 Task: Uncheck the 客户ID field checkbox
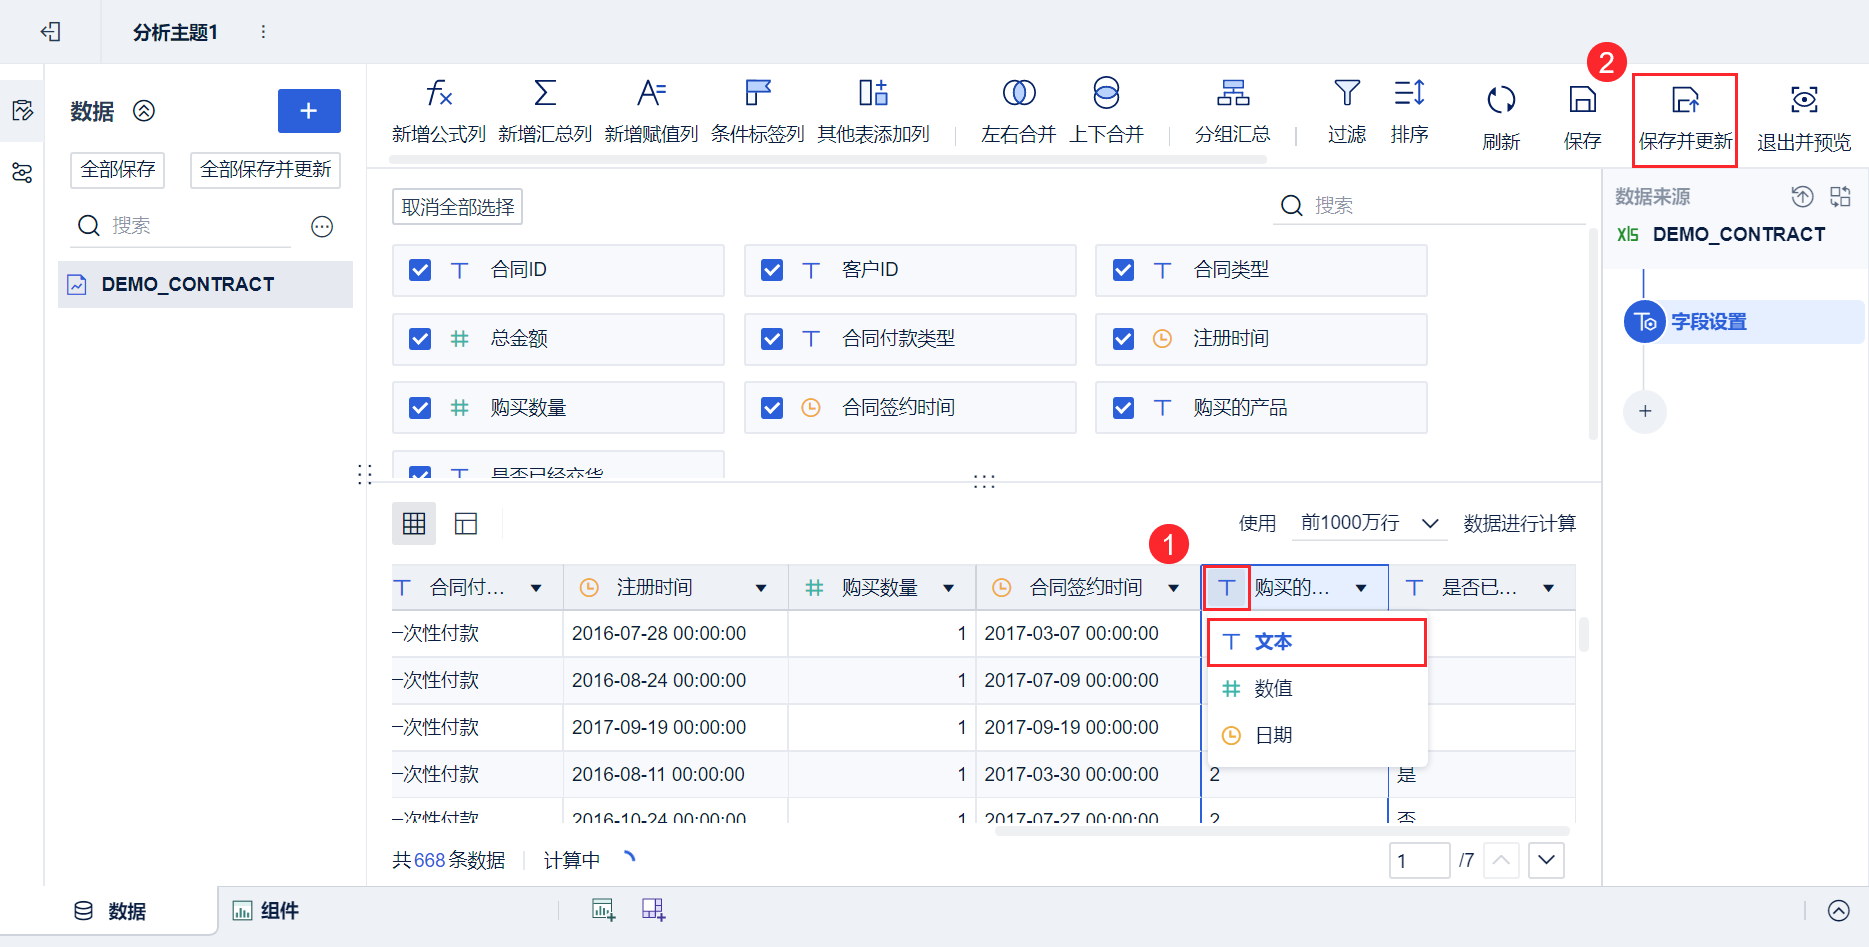(x=772, y=270)
